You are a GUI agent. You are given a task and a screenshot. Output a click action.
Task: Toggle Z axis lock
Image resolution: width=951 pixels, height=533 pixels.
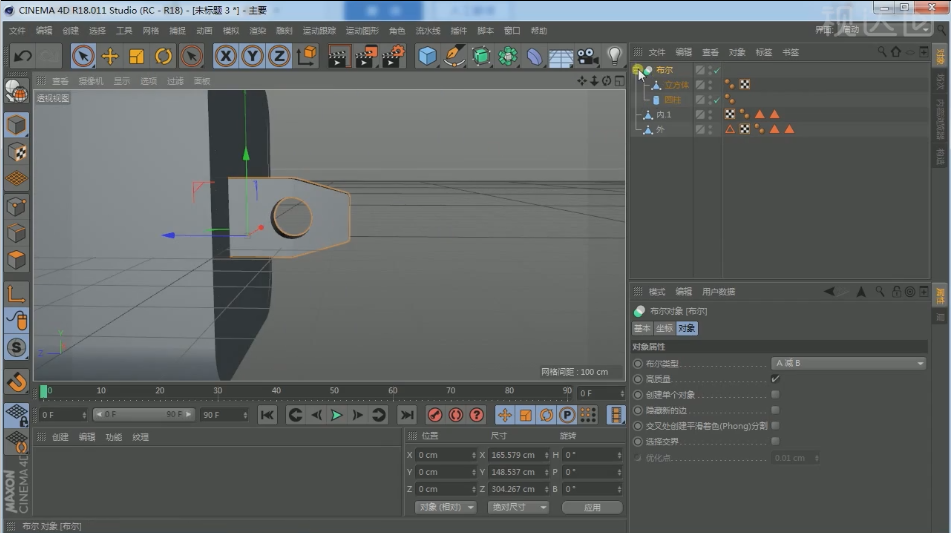pyautogui.click(x=279, y=56)
